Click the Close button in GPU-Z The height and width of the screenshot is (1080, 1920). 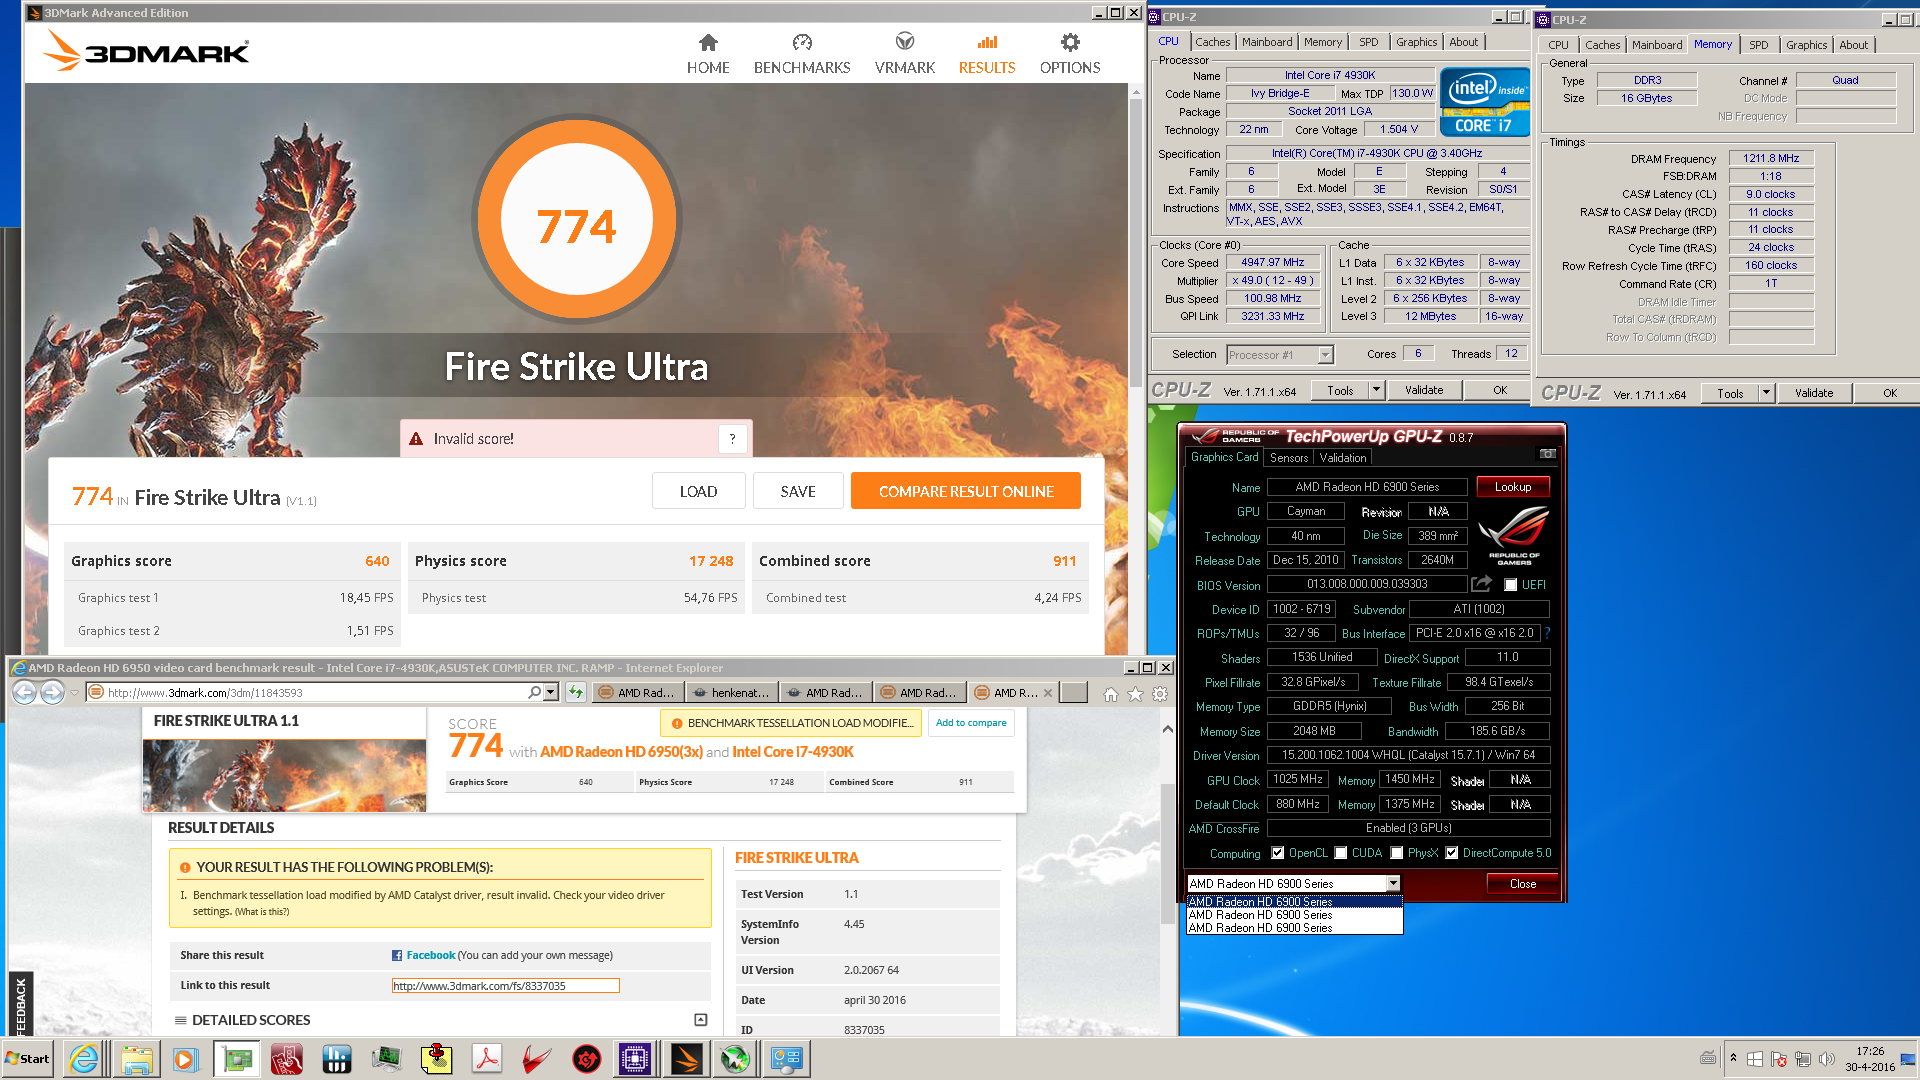(x=1522, y=884)
